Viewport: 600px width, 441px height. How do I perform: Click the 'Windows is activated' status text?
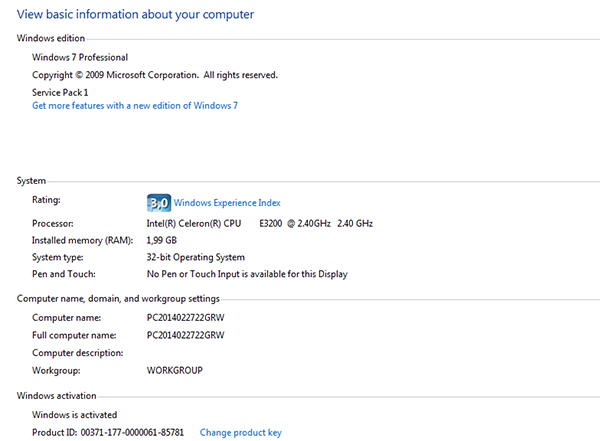tap(75, 415)
